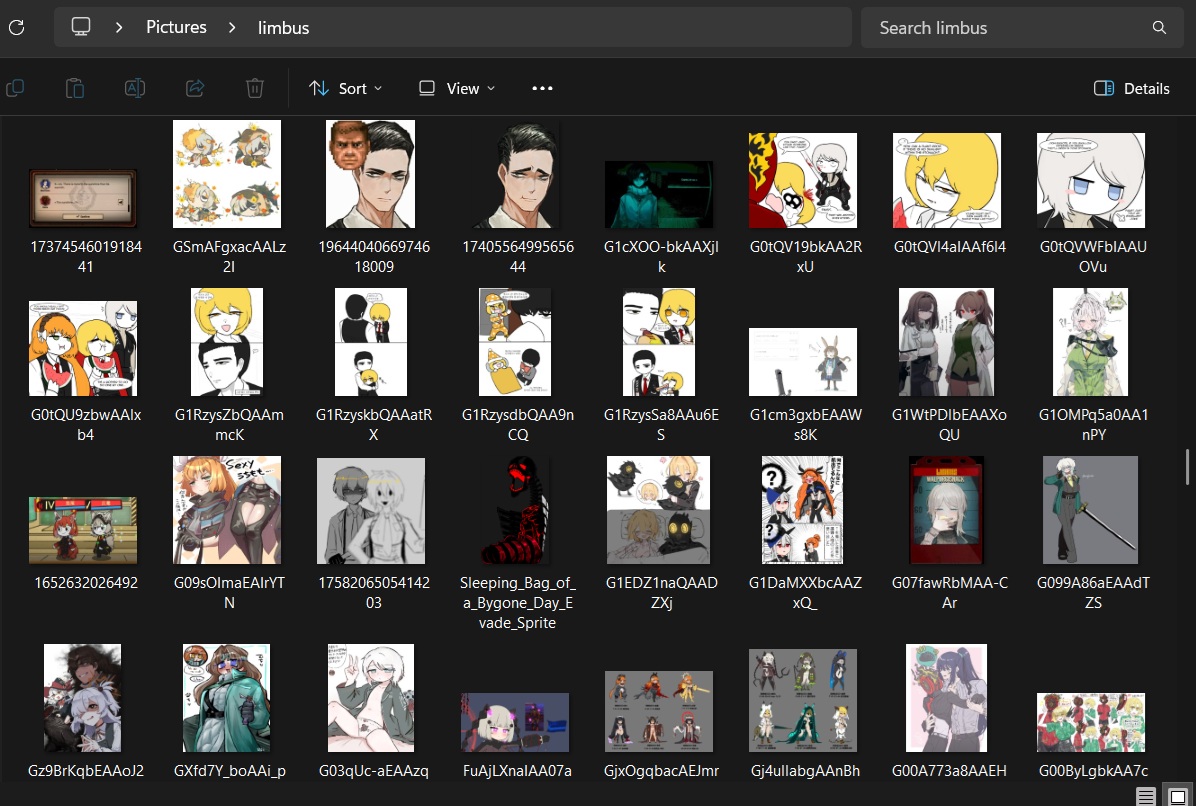Switch to large thumbnails view icon in status bar
1196x806 pixels.
(1178, 796)
